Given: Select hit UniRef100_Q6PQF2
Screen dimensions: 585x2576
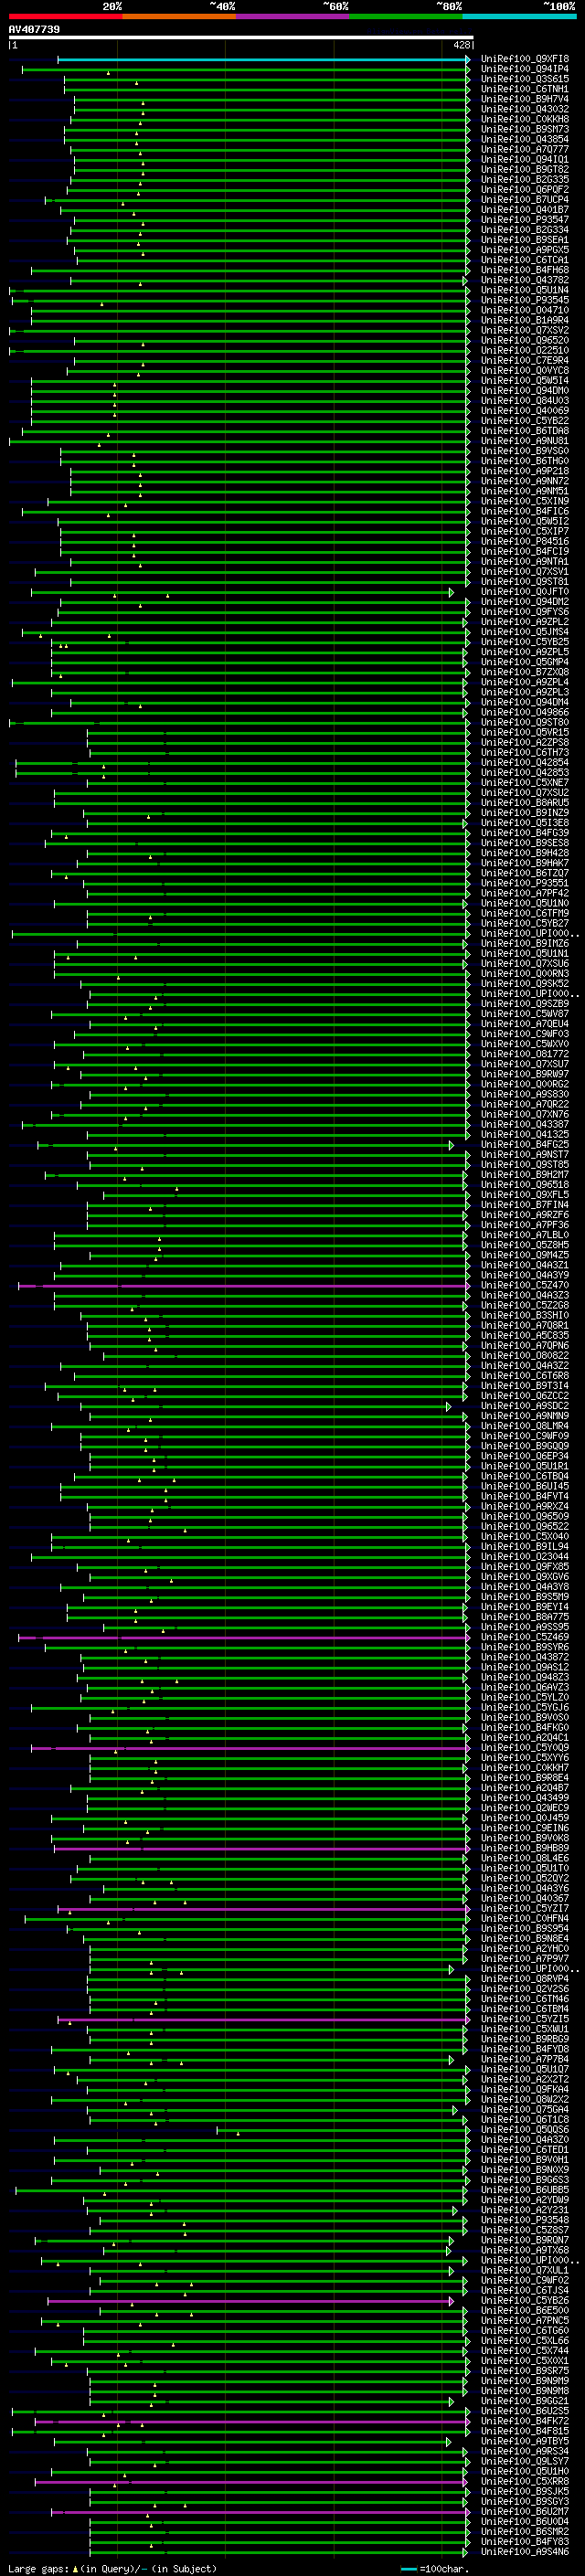Looking at the screenshot, I should [x=524, y=190].
